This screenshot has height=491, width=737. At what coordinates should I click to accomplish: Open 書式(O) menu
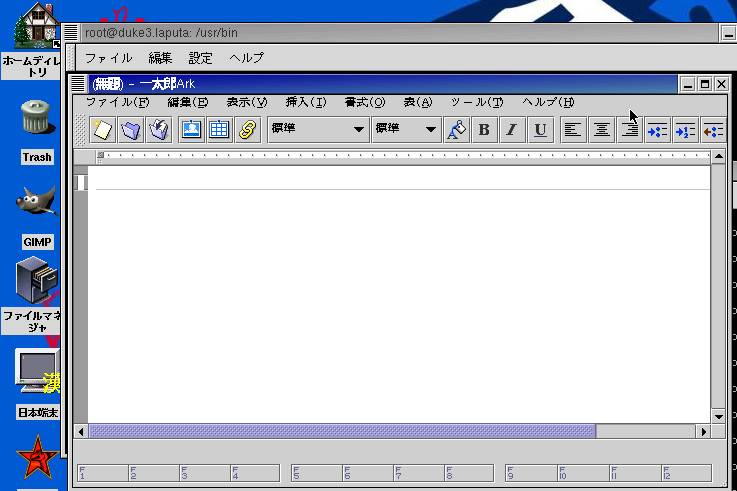[x=365, y=102]
